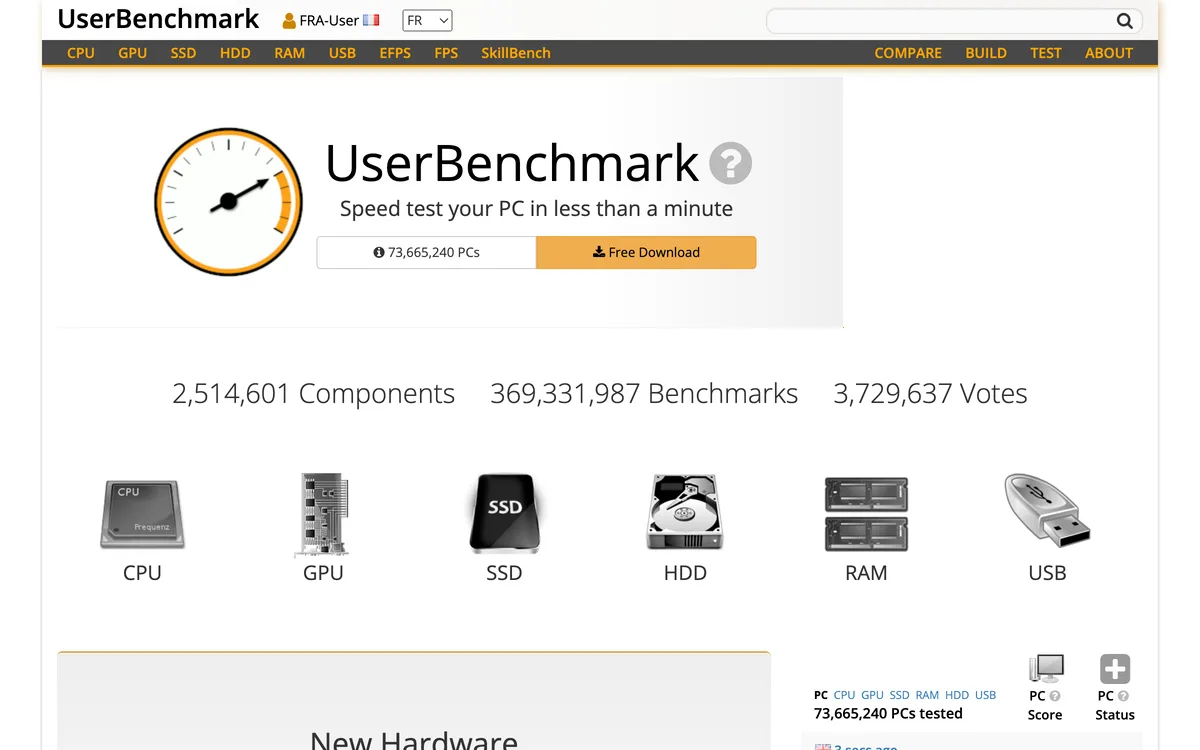
Task: Open GPU in the top navigation bar
Action: (x=133, y=53)
